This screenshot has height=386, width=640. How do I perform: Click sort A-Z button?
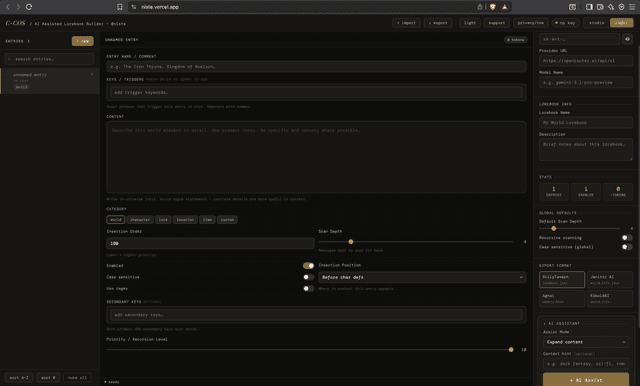[x=19, y=377]
